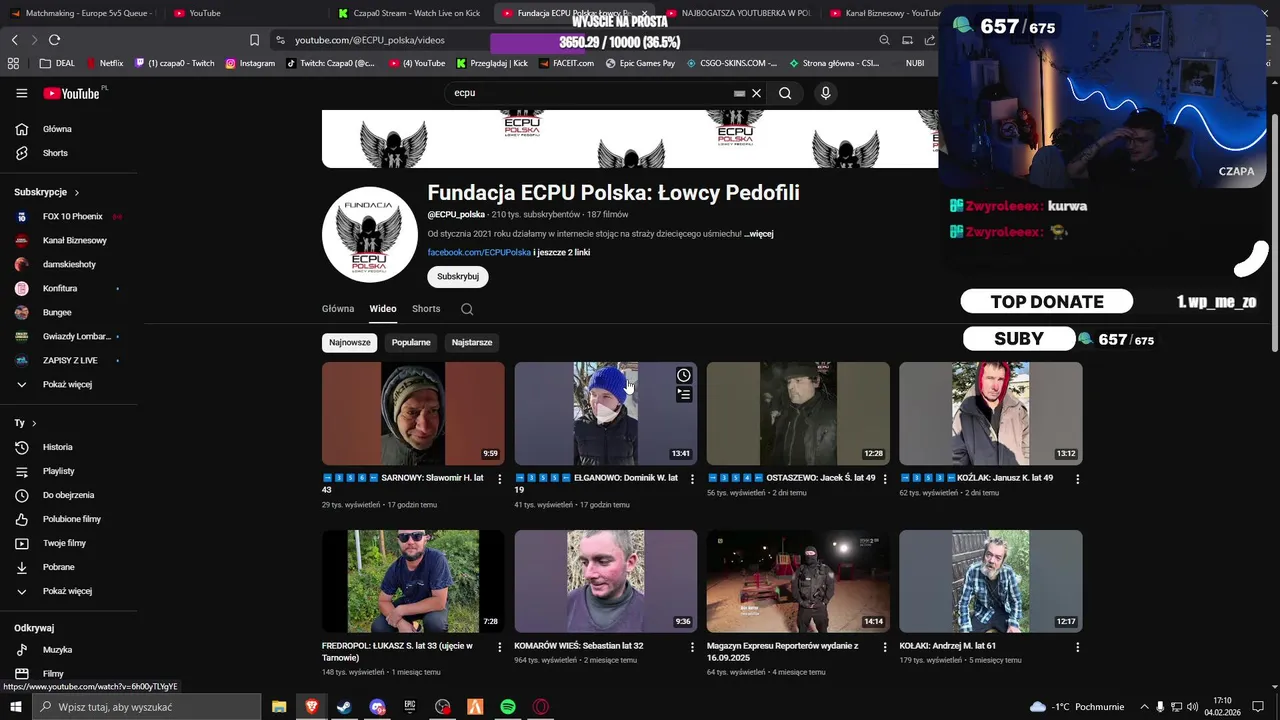Open options menu for FREDROPOL video

(x=500, y=647)
